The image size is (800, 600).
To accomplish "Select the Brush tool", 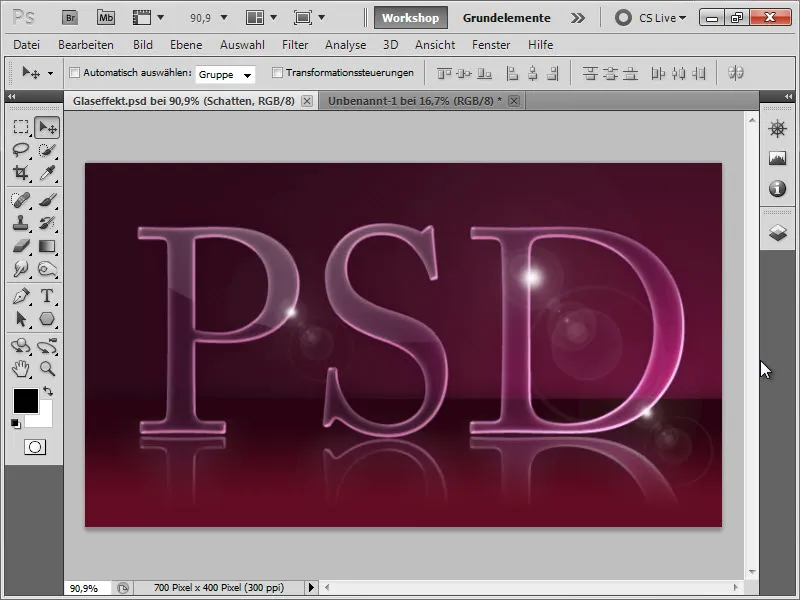I will pos(47,200).
